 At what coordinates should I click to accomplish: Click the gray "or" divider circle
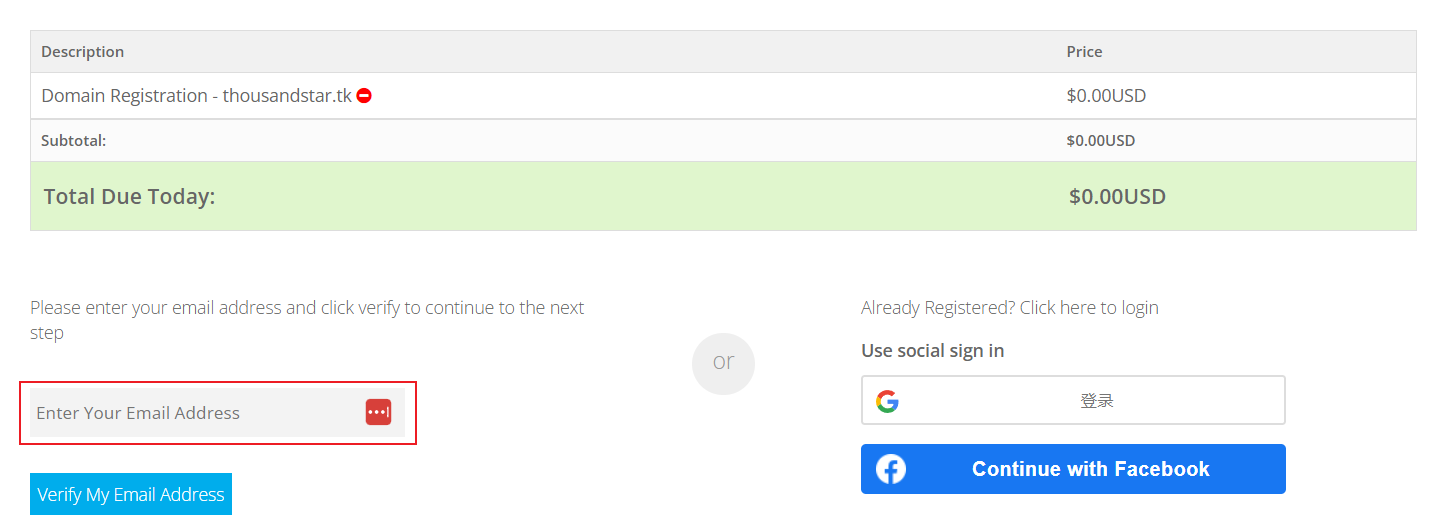point(723,363)
